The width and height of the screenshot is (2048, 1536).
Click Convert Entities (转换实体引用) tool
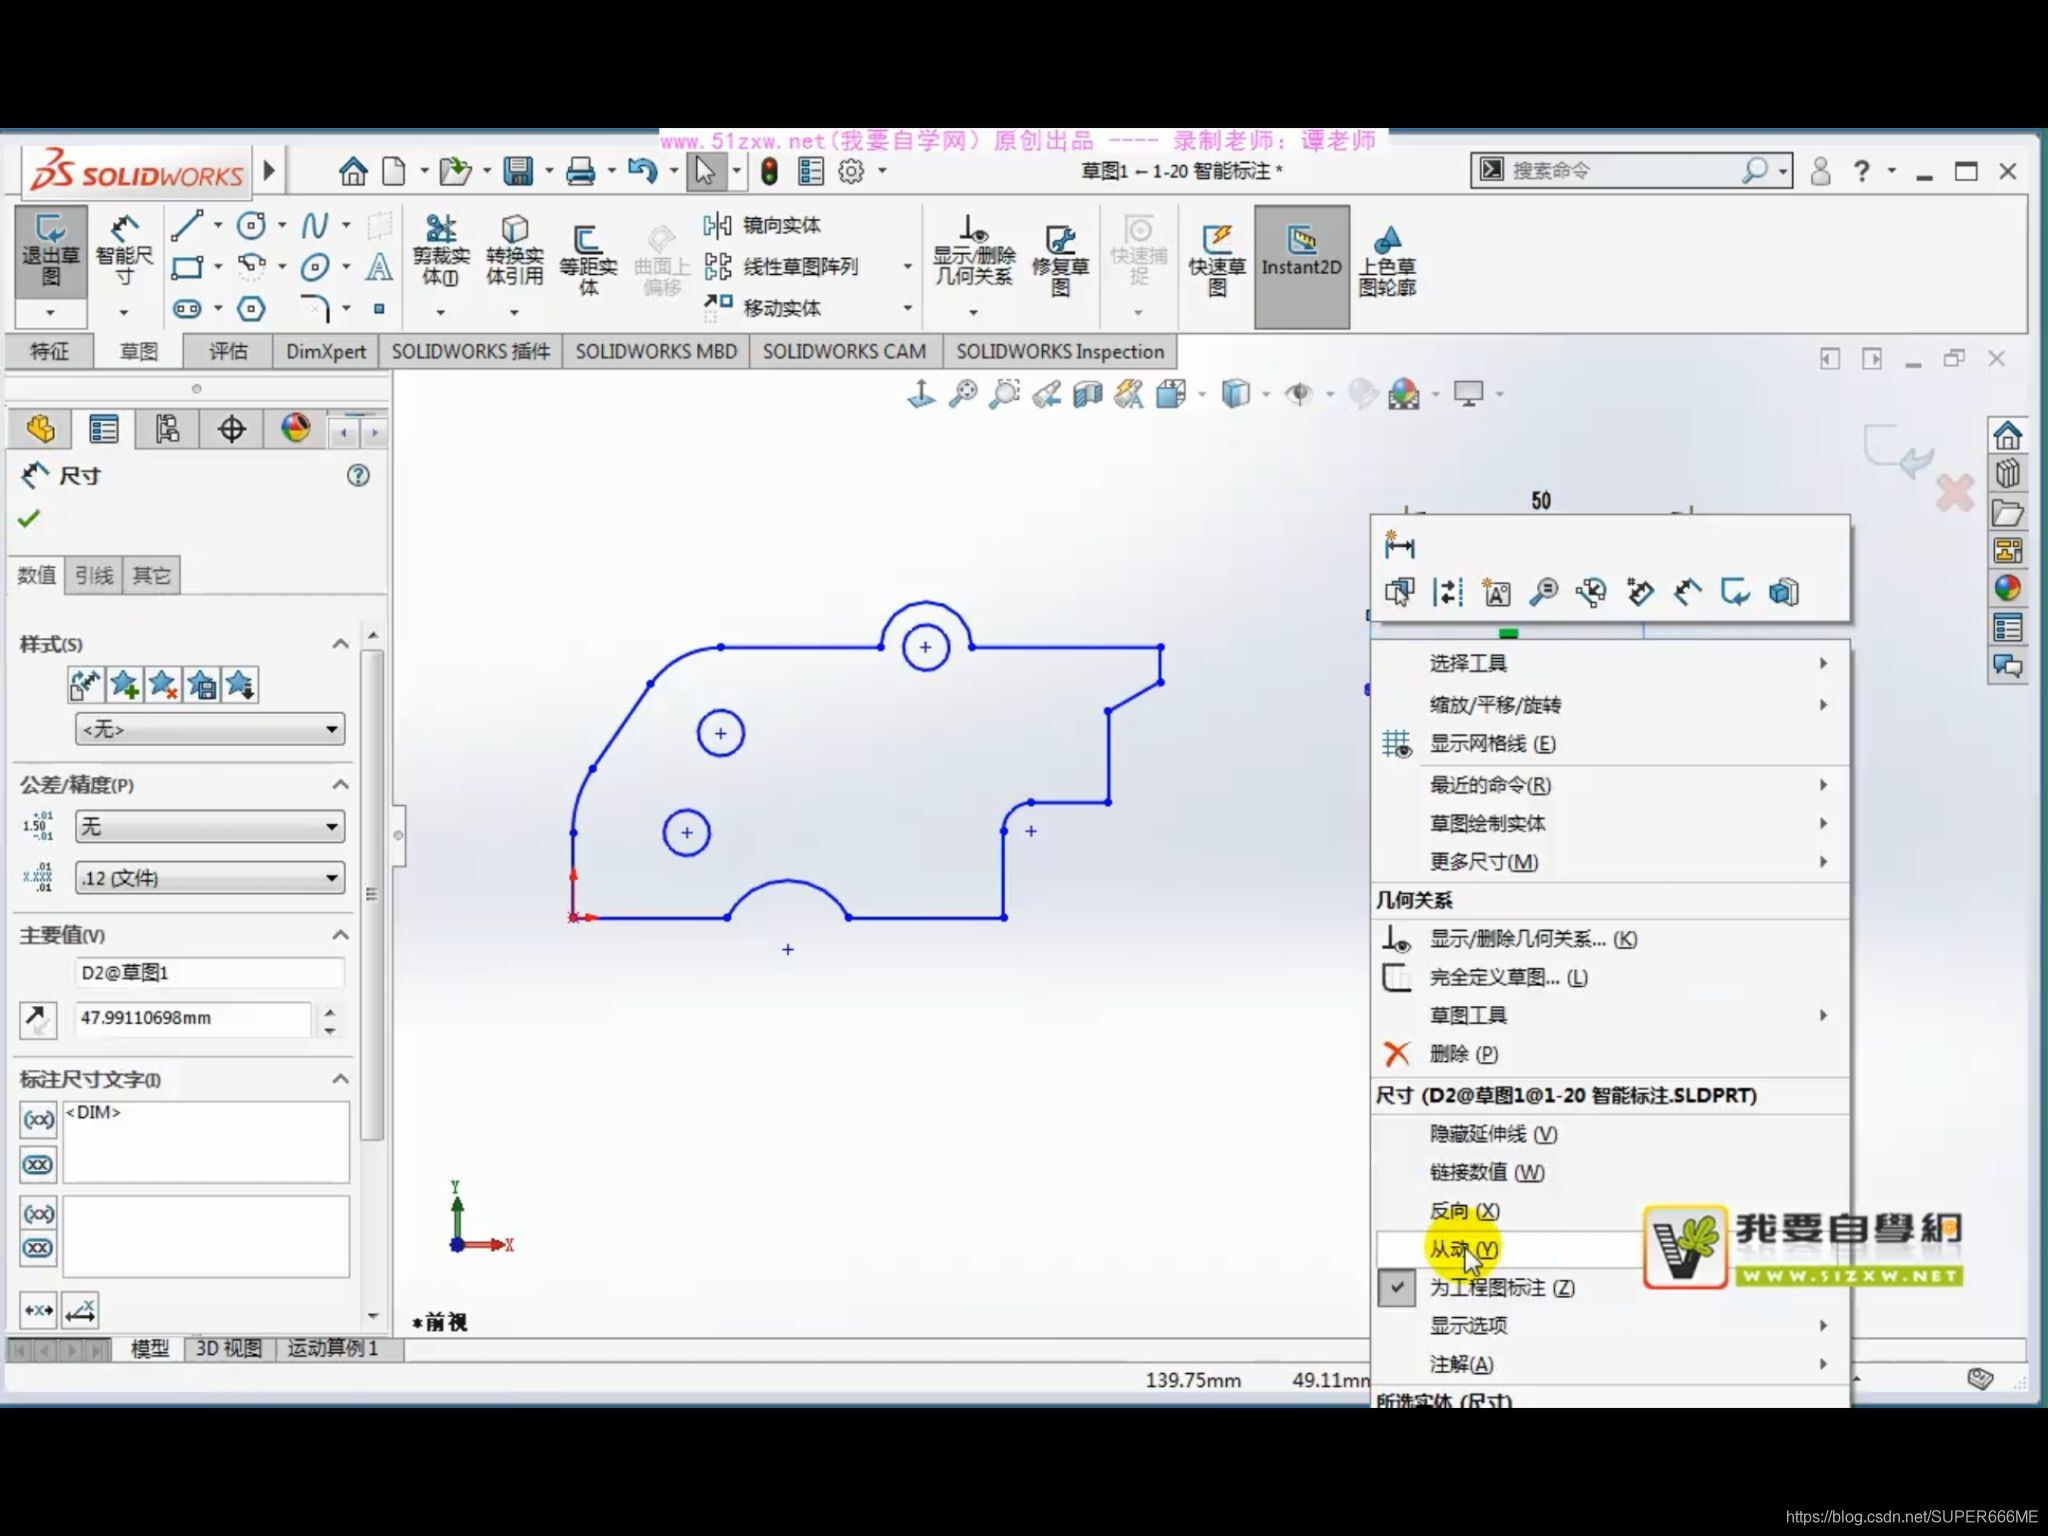(x=514, y=251)
